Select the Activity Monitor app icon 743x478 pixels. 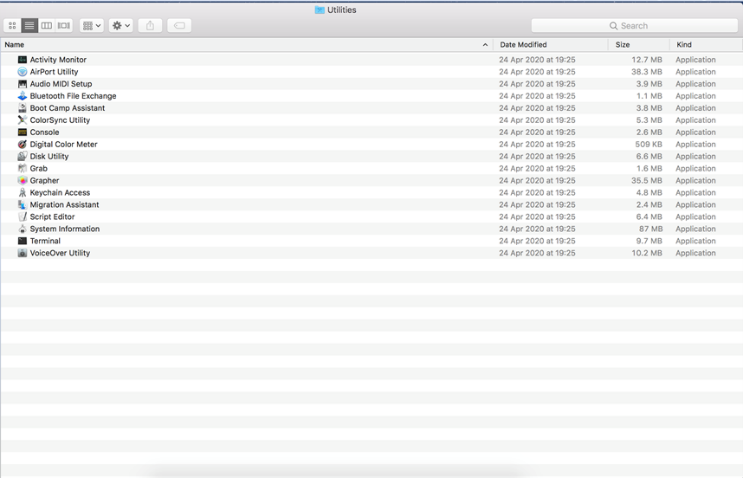coord(22,59)
